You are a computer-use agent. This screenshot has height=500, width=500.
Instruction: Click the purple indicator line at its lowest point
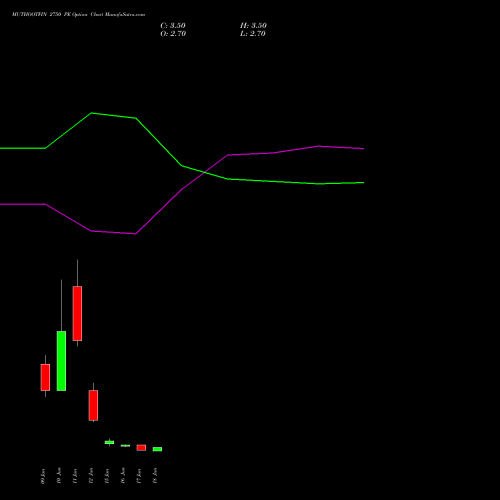pos(135,234)
